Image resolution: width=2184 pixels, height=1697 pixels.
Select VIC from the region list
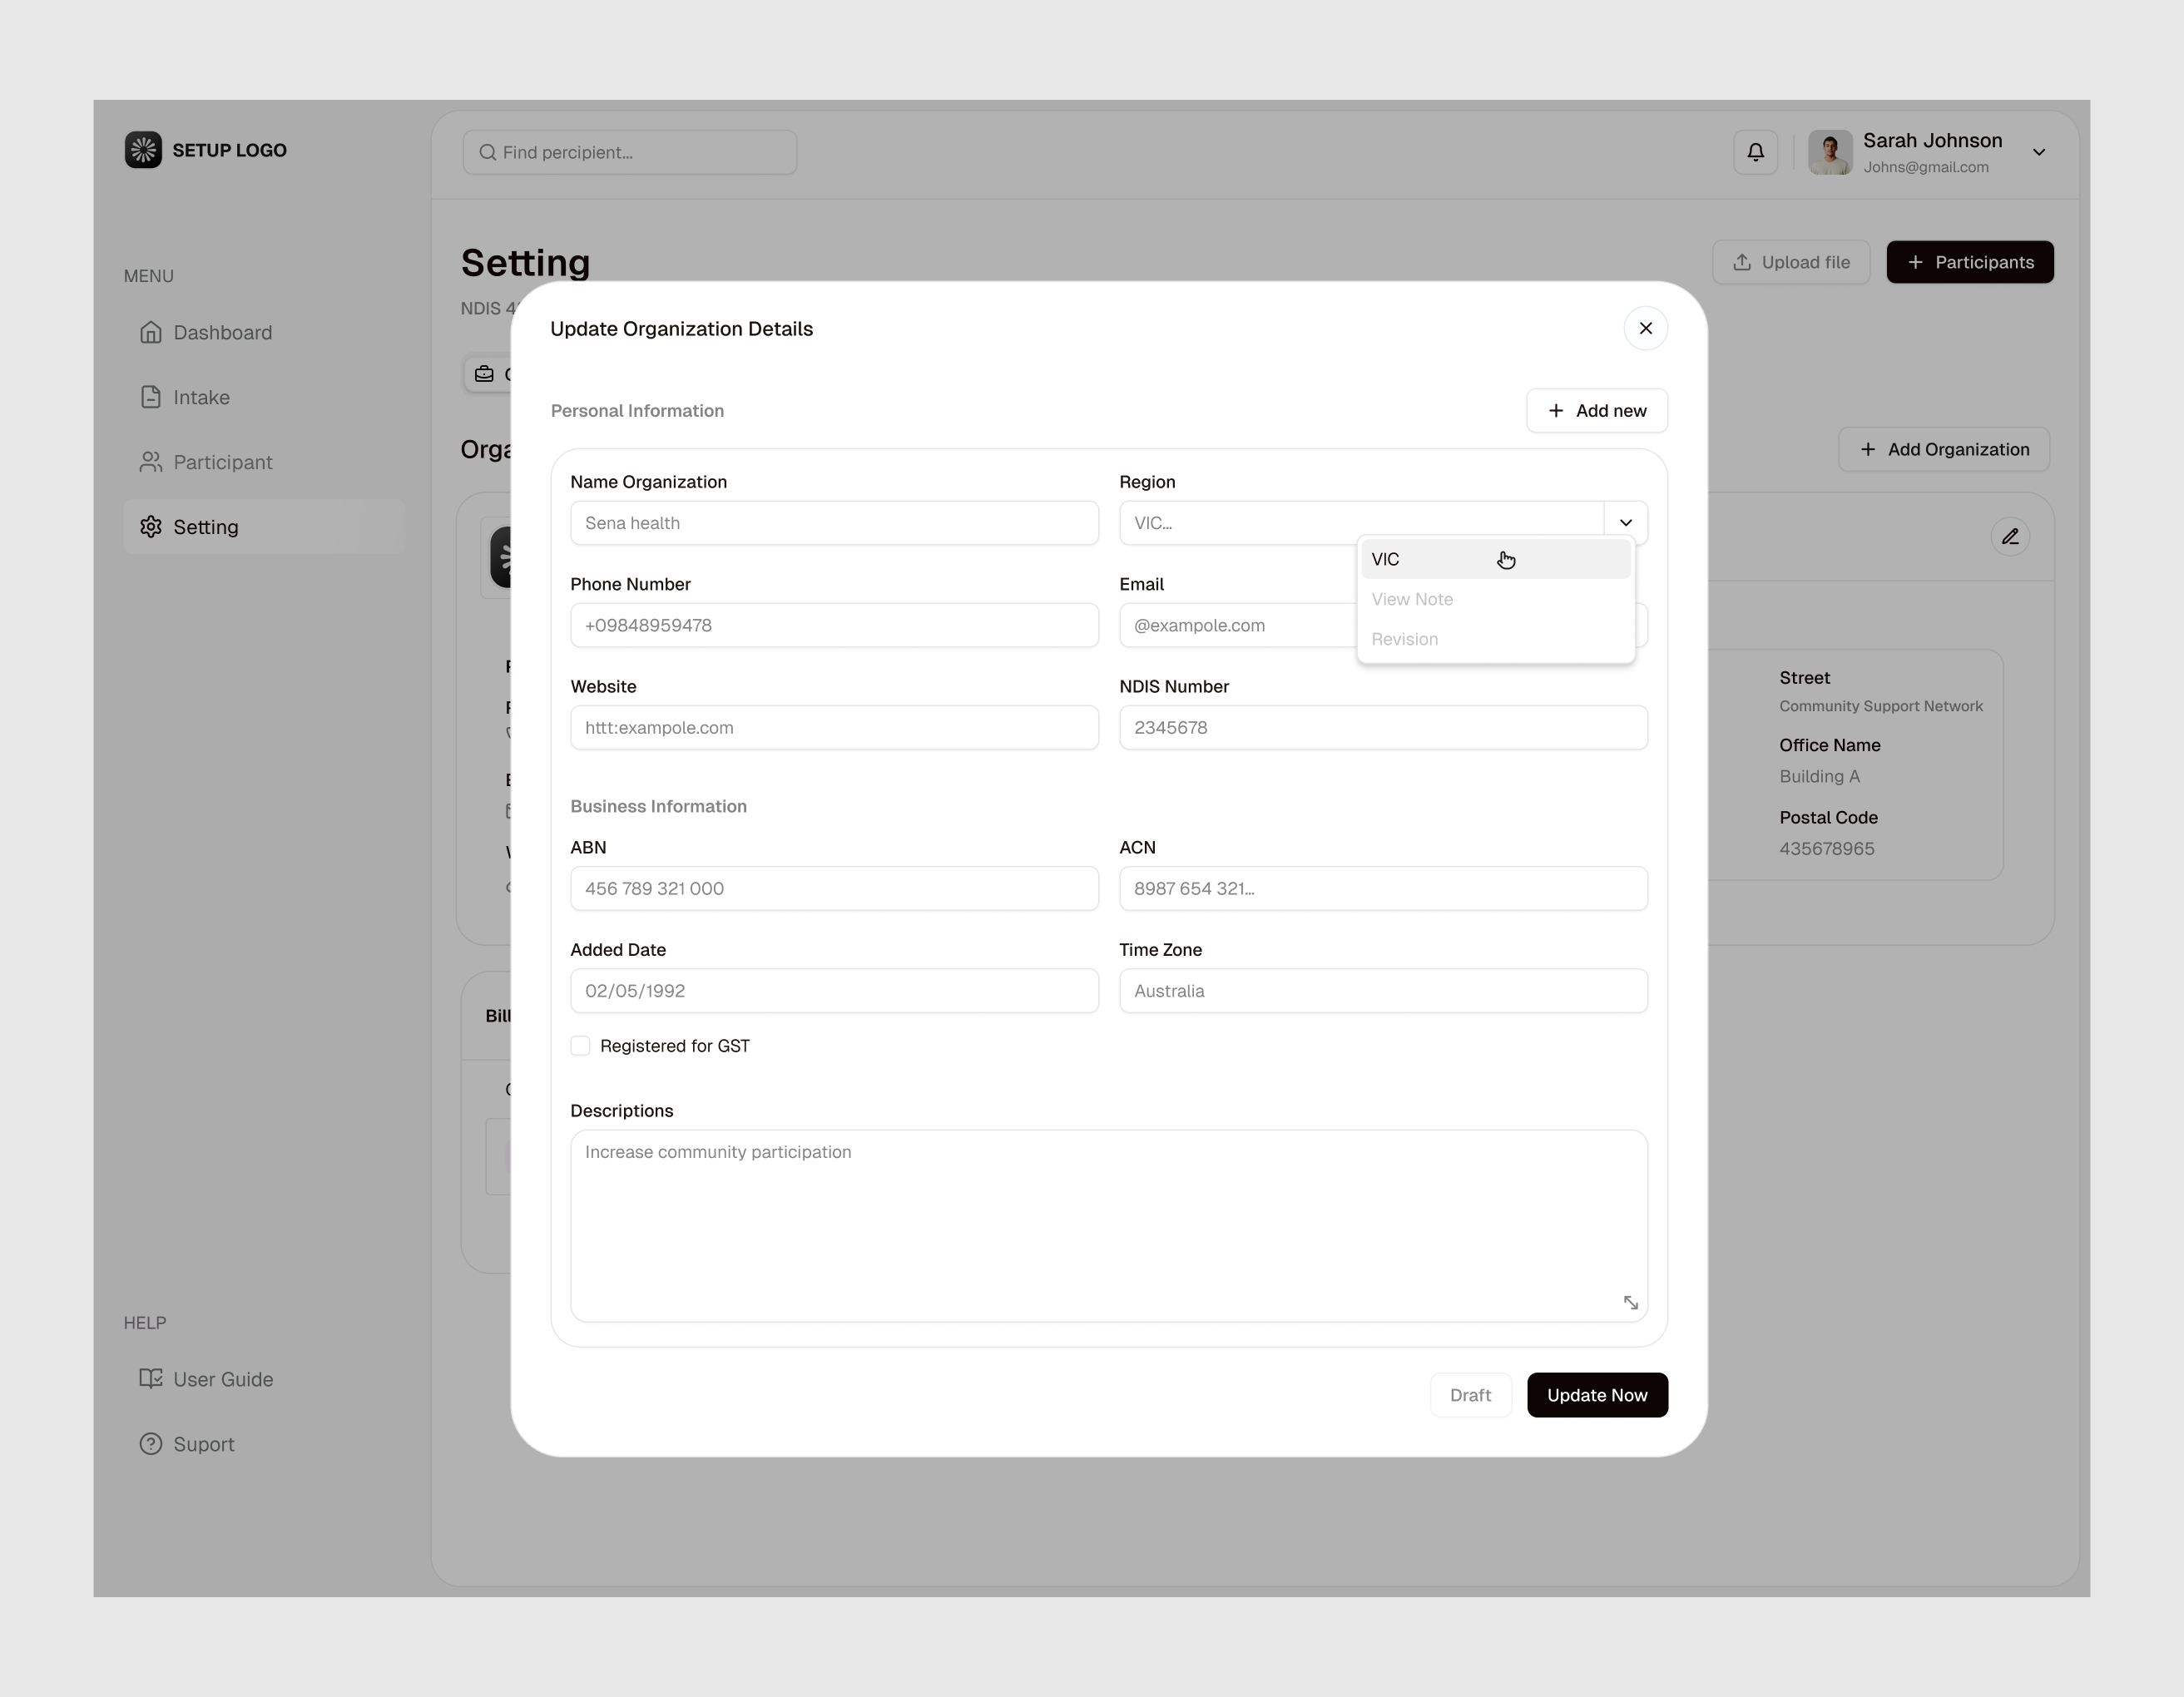click(1386, 559)
